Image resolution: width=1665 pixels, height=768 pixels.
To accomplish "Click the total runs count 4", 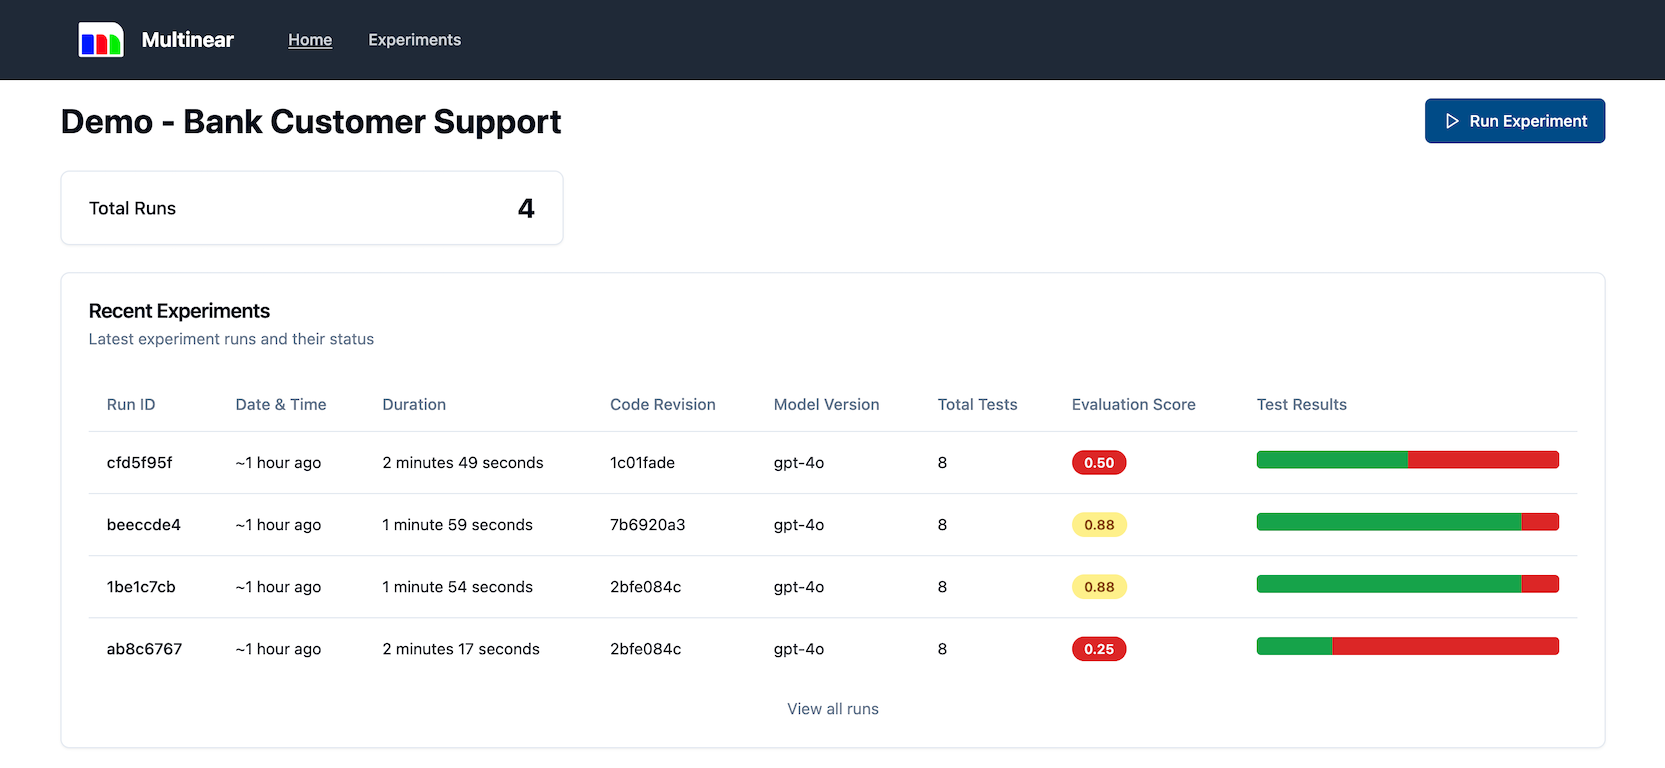I will (526, 208).
